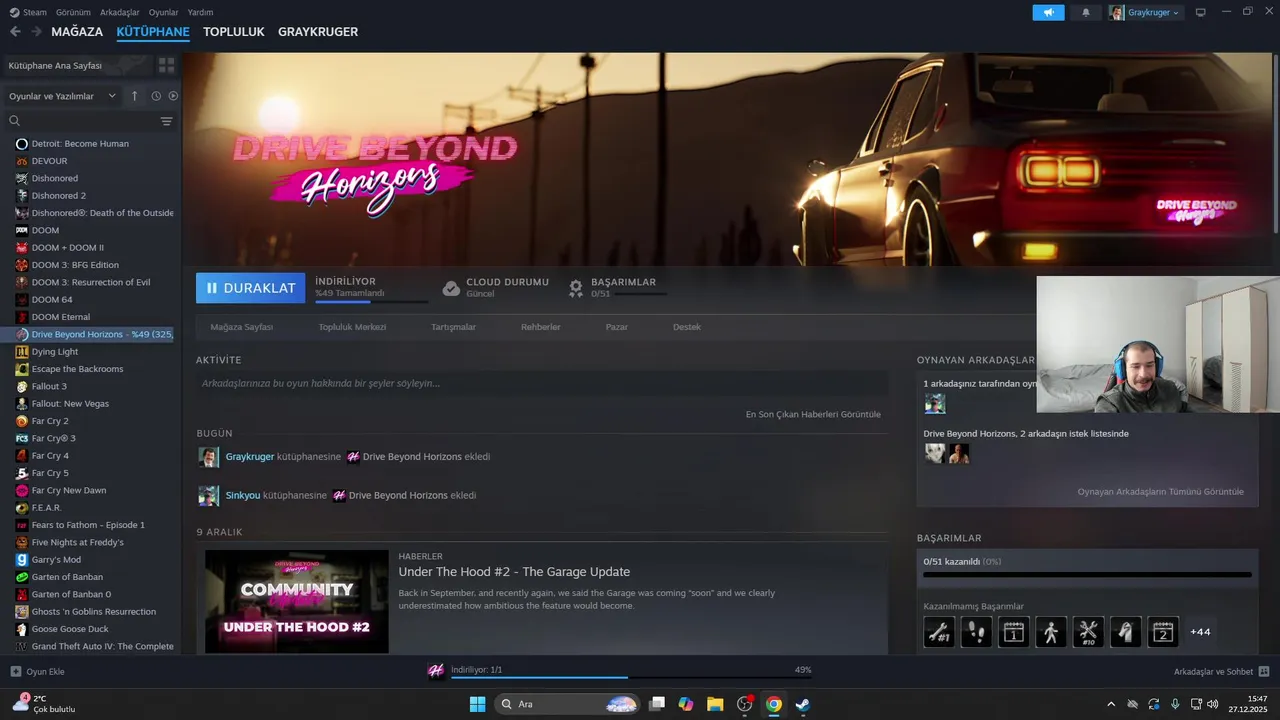Open the Graykruger account dropdown
Image resolution: width=1280 pixels, height=720 pixels.
(x=1145, y=12)
